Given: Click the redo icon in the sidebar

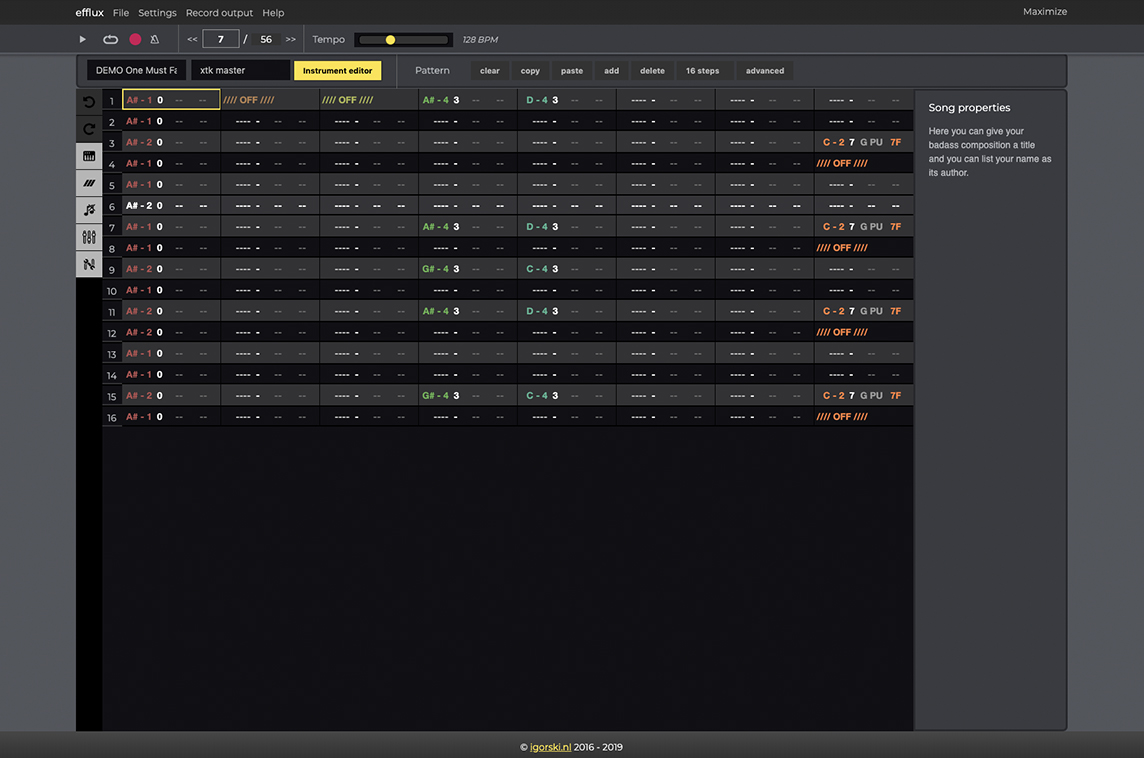Looking at the screenshot, I should coord(89,129).
